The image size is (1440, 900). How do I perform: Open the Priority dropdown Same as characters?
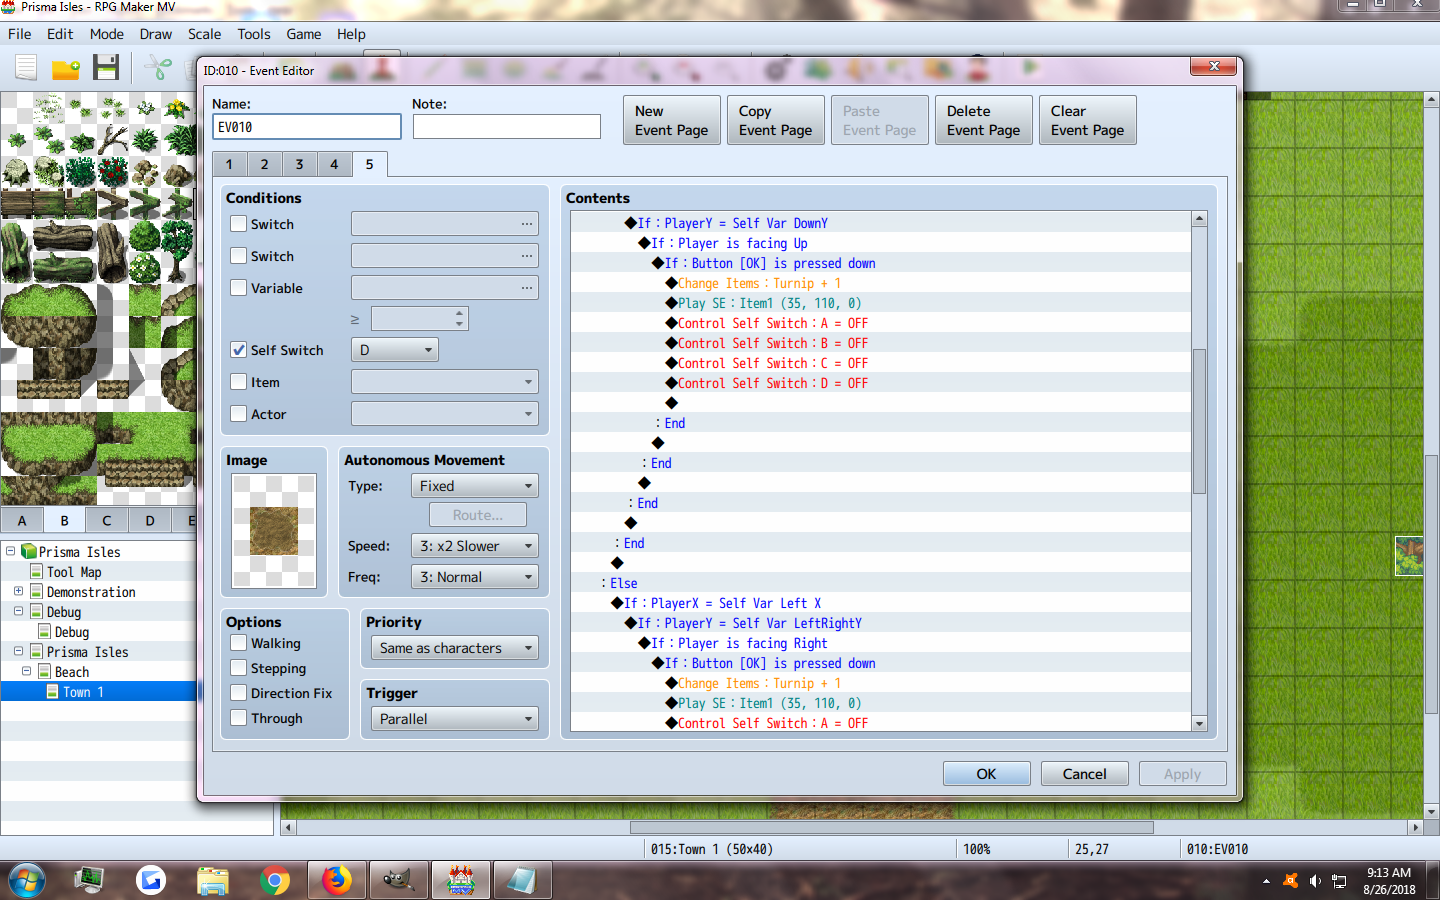[x=455, y=648]
